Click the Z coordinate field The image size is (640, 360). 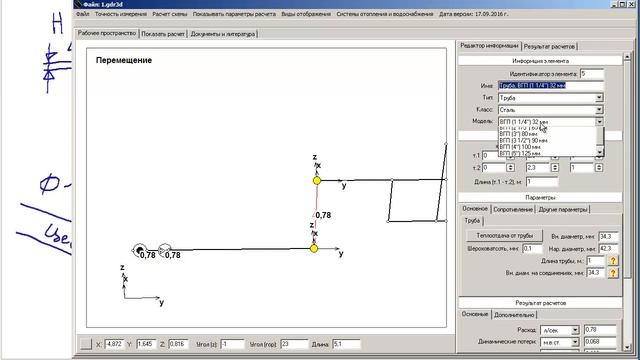(x=178, y=344)
